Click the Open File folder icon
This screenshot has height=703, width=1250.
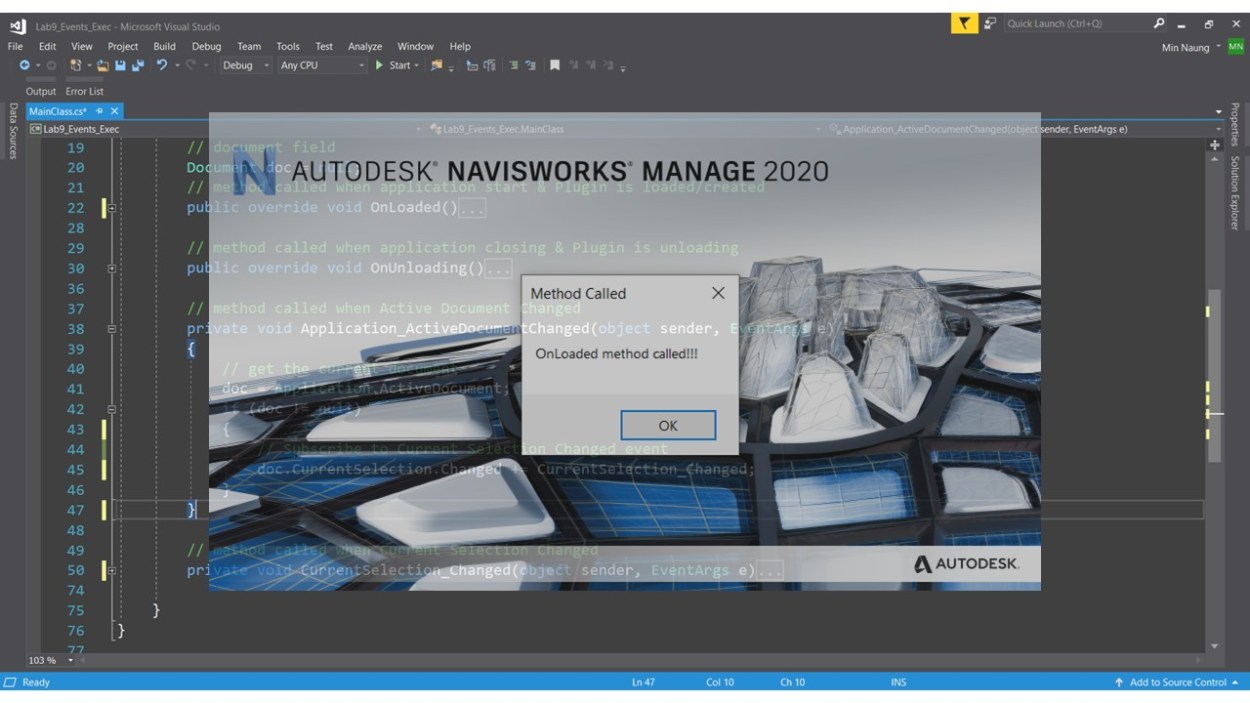click(x=103, y=66)
